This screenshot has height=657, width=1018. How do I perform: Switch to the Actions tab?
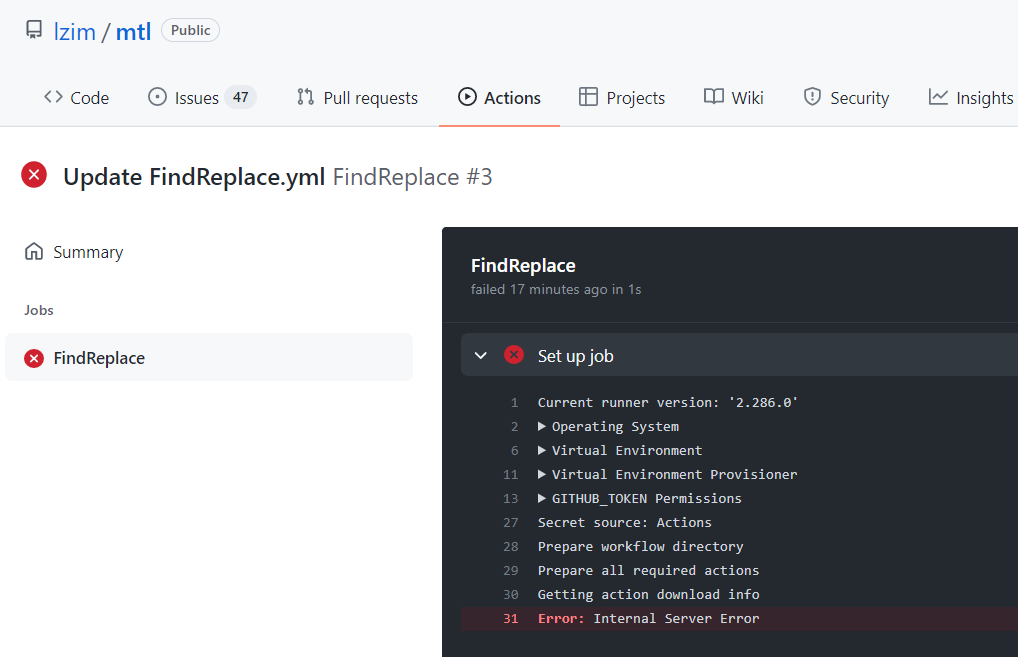(x=499, y=97)
